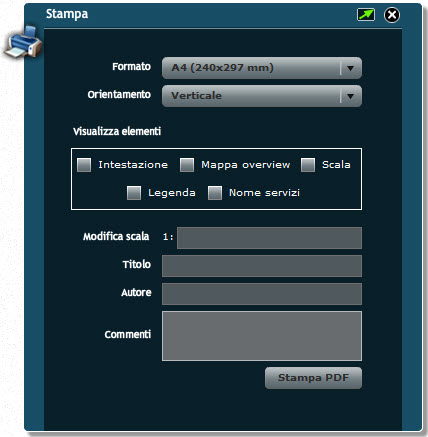Close the Stampa dialog with the X icon
This screenshot has width=428, height=437.
click(392, 15)
